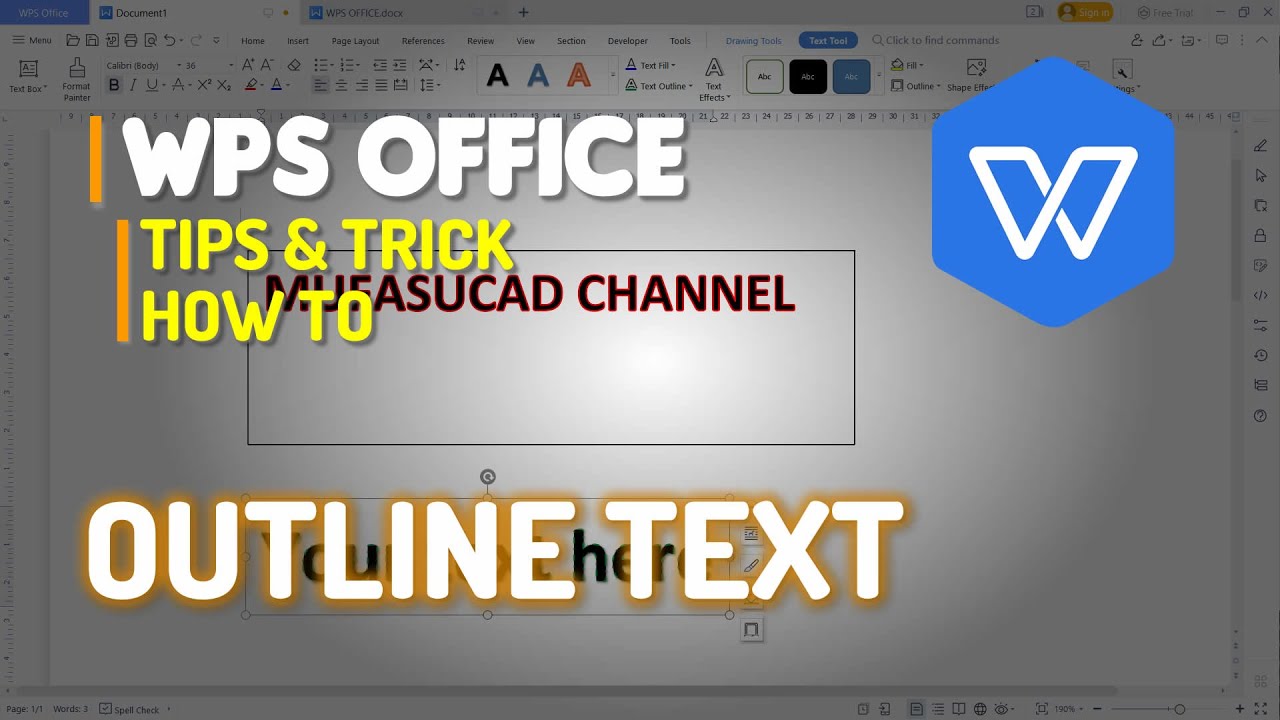Open the Text Fill dropdown
The image size is (1280, 720).
click(x=651, y=65)
